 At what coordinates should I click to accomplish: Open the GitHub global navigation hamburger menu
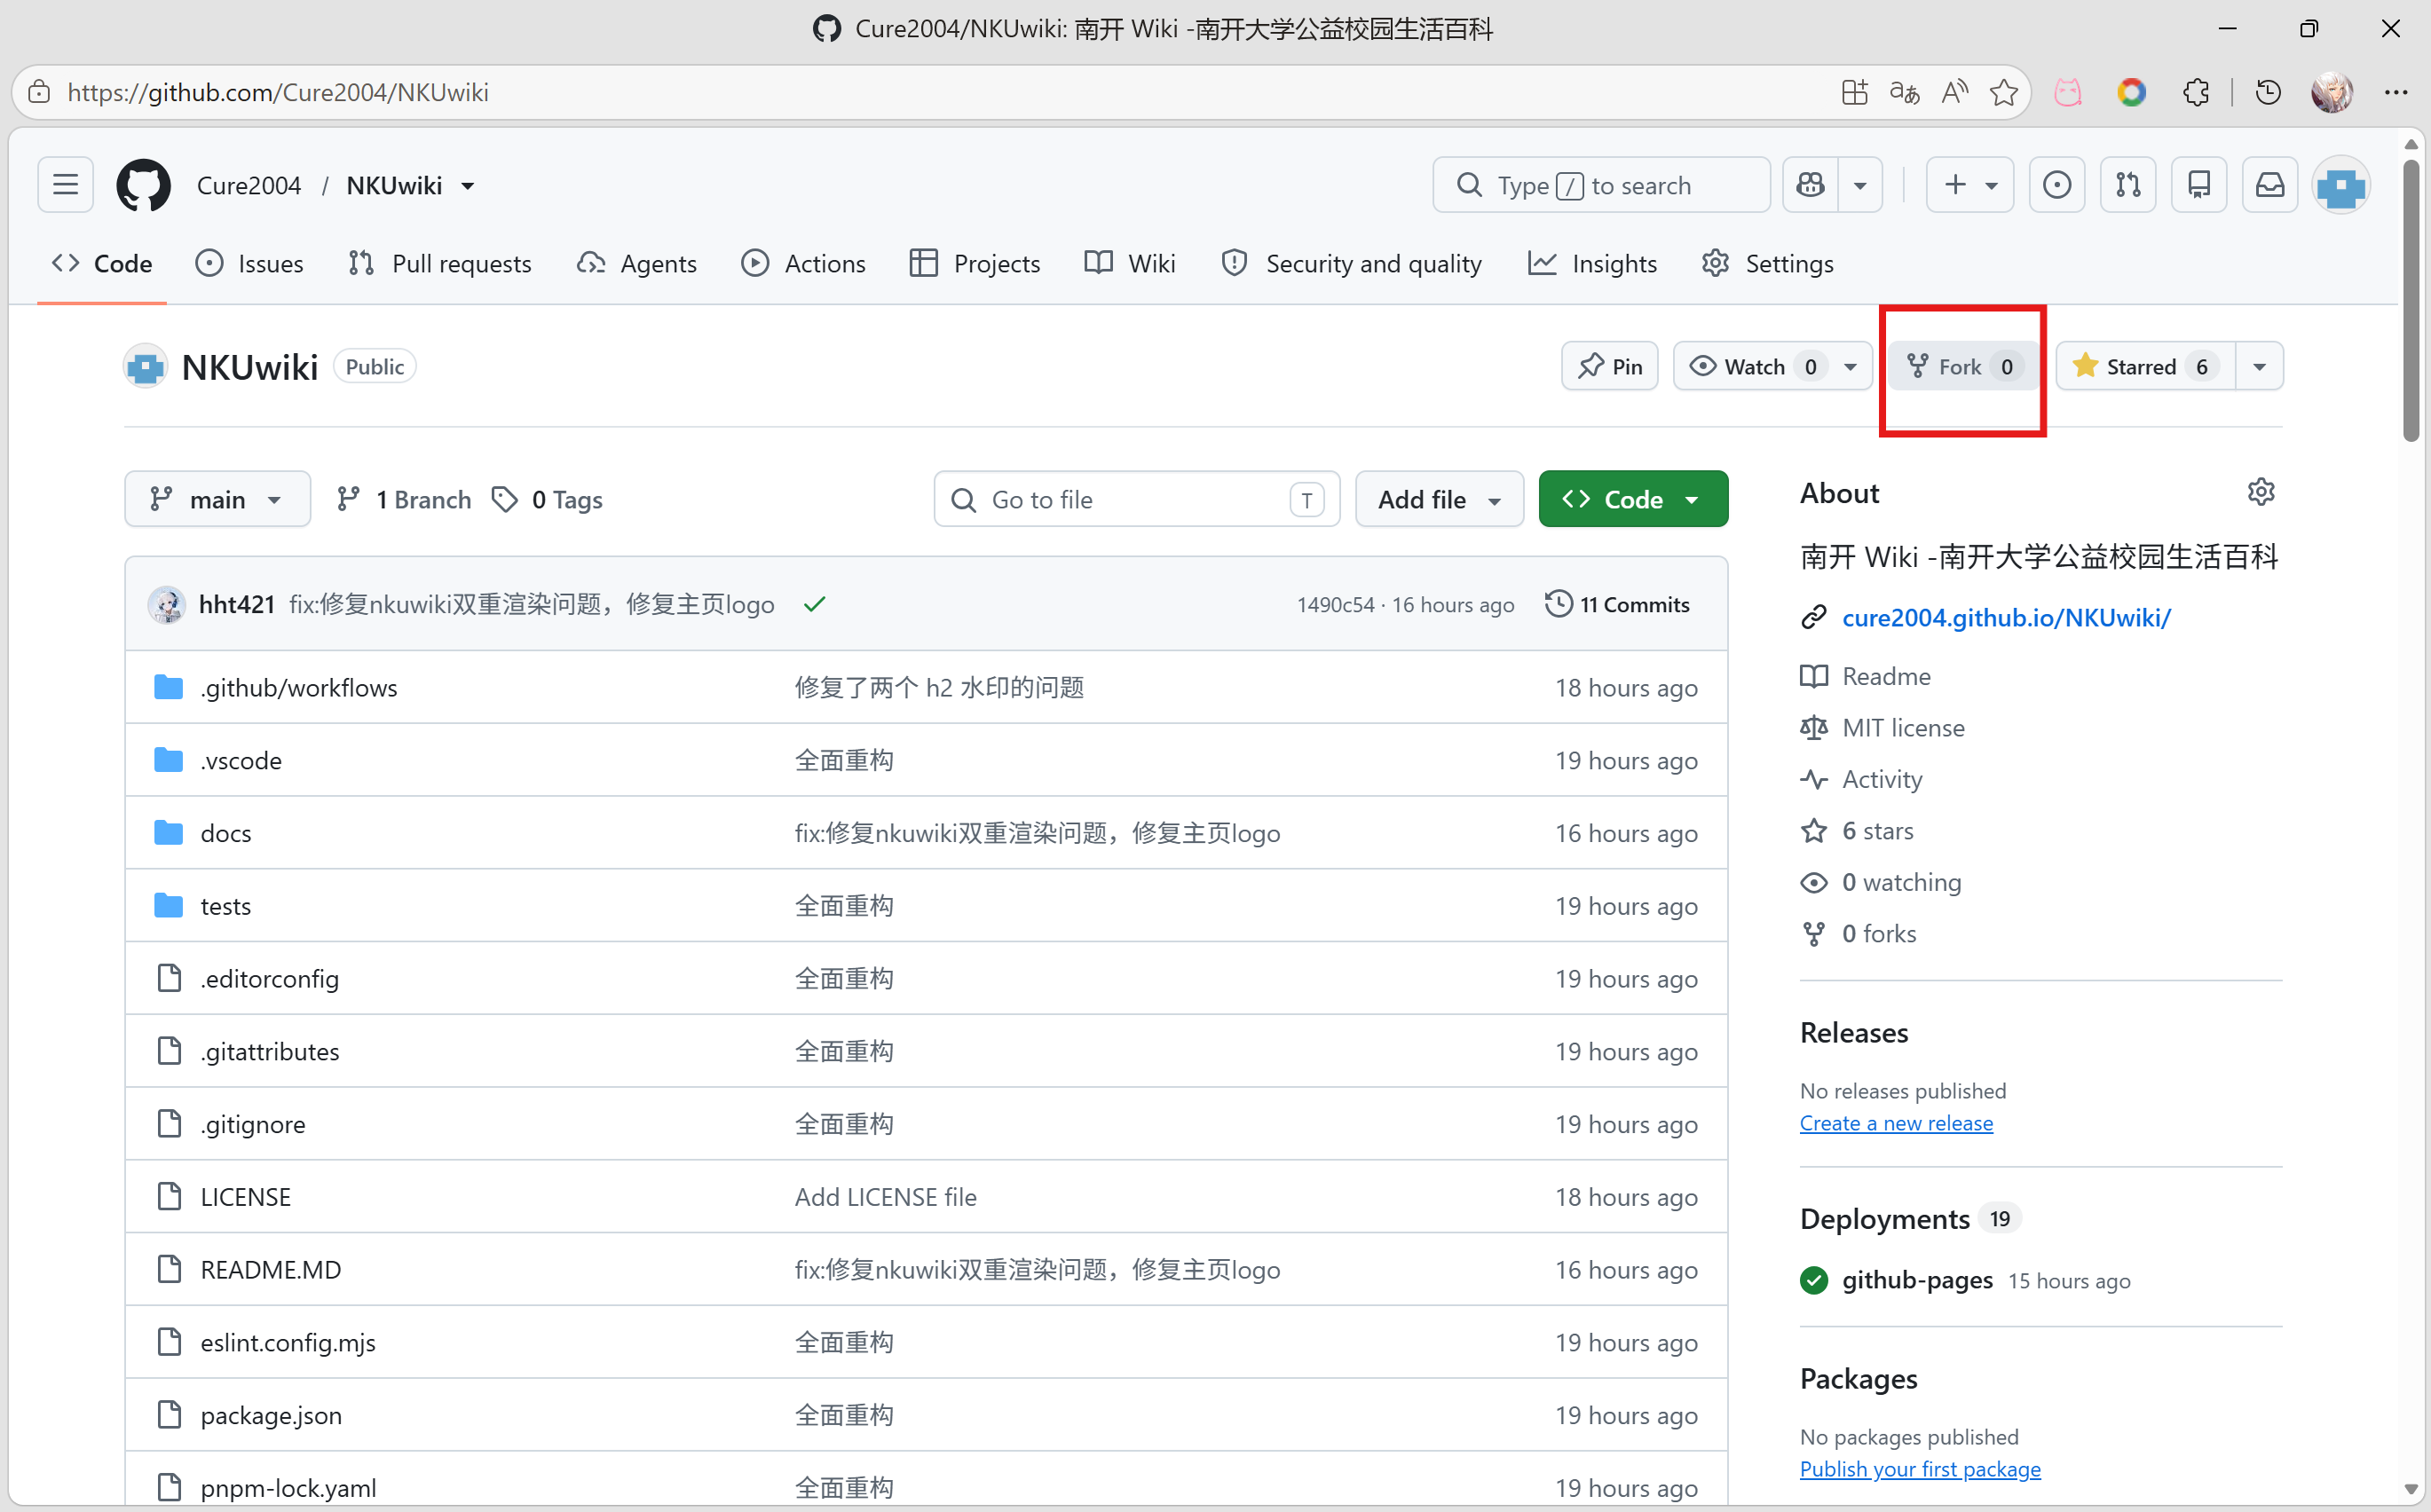(x=66, y=185)
